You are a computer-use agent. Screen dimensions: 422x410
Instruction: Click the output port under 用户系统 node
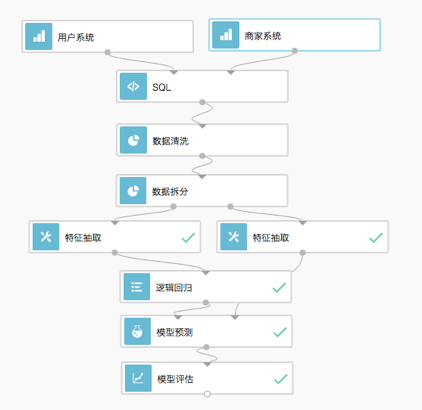107,52
